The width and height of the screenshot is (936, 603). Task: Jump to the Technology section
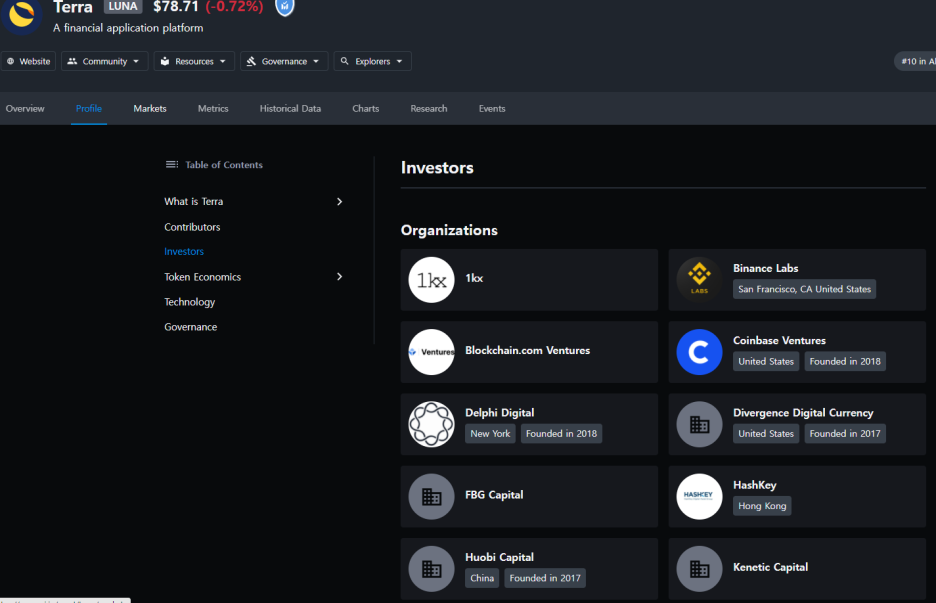[189, 302]
